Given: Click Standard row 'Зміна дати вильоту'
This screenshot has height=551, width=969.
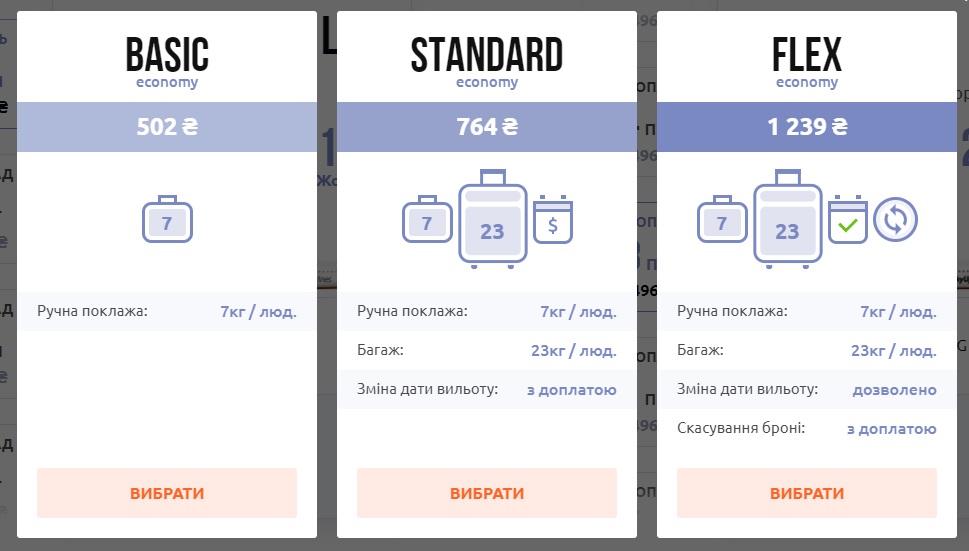Looking at the screenshot, I should pyautogui.click(x=487, y=389).
